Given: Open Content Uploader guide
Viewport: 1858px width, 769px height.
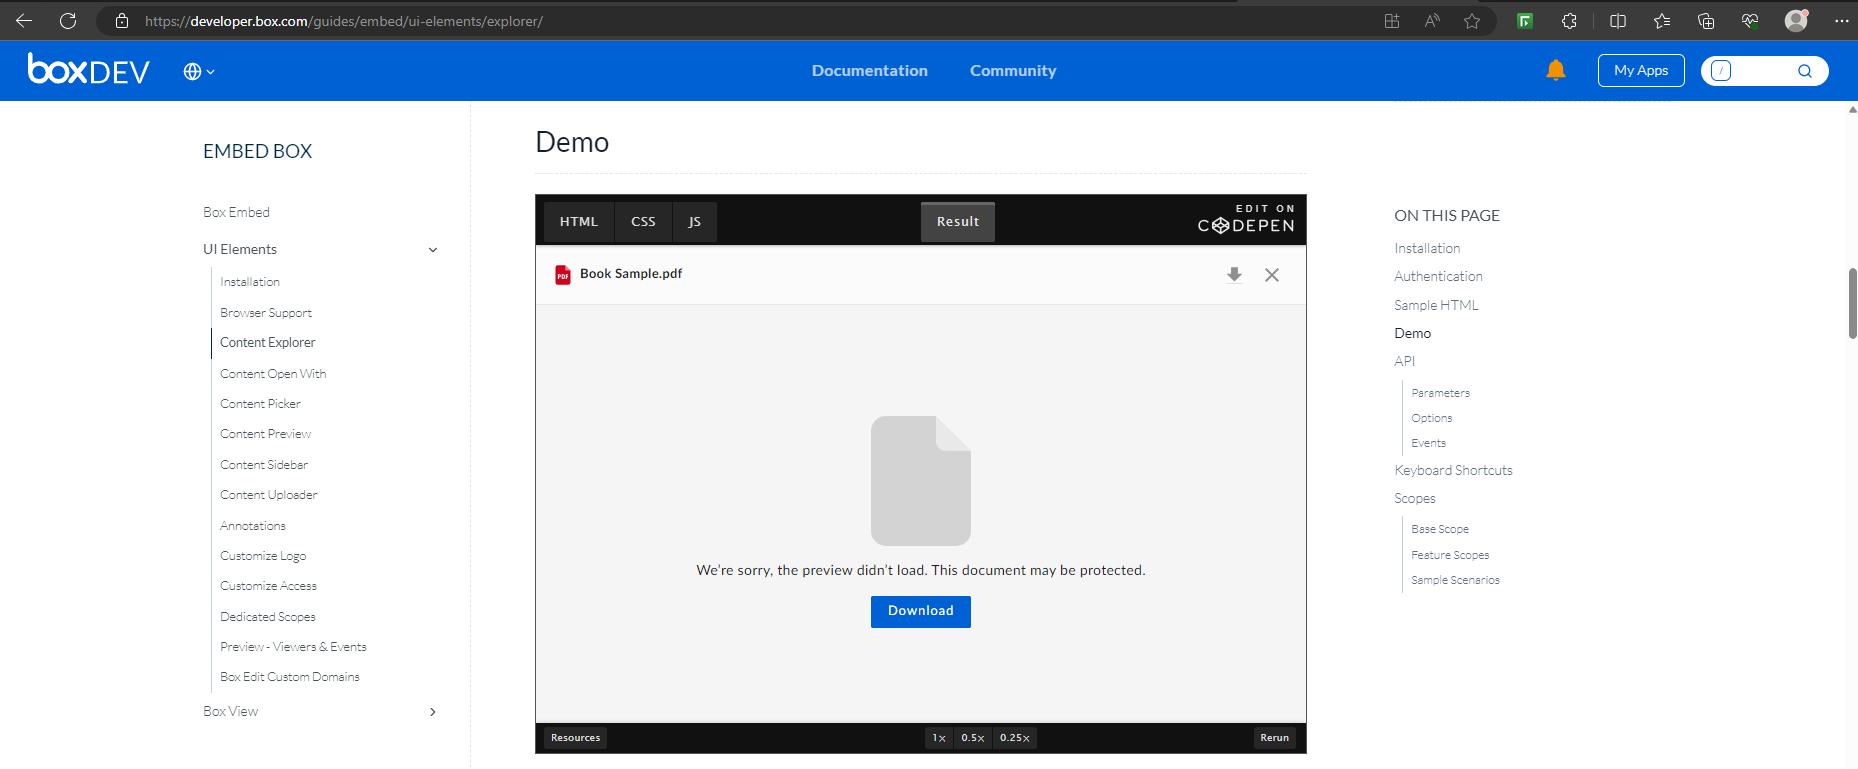Looking at the screenshot, I should point(269,495).
